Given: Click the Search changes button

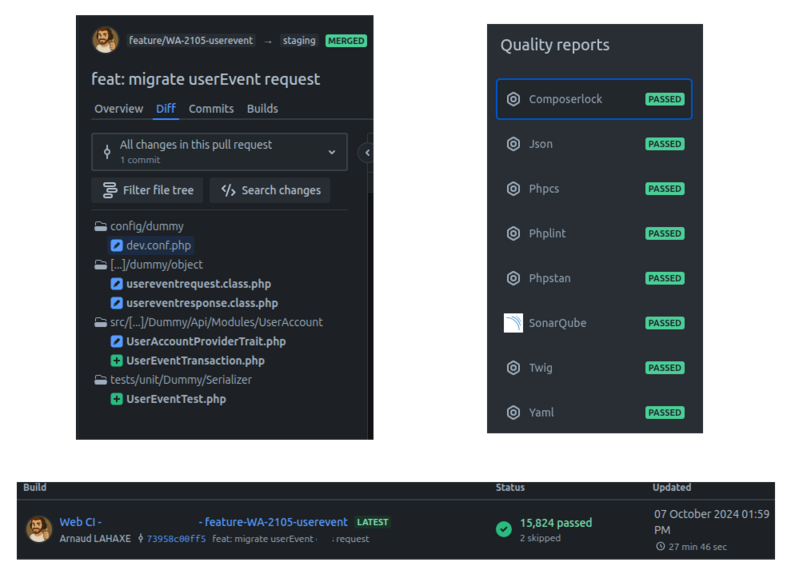Looking at the screenshot, I should 270,190.
